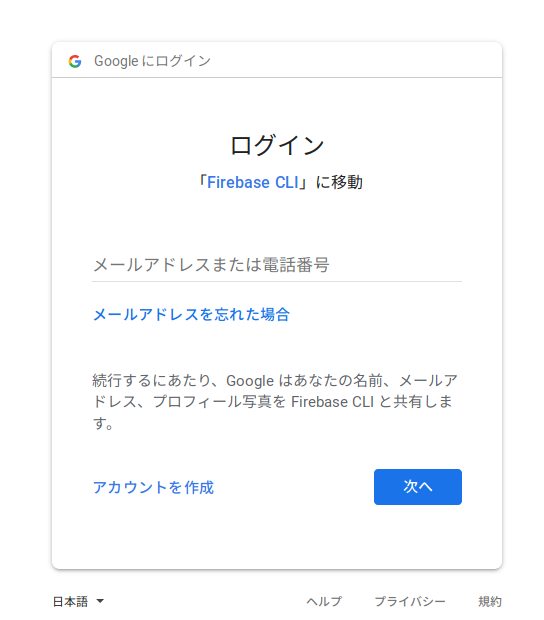Click the underline beneath the email field

pyautogui.click(x=277, y=282)
